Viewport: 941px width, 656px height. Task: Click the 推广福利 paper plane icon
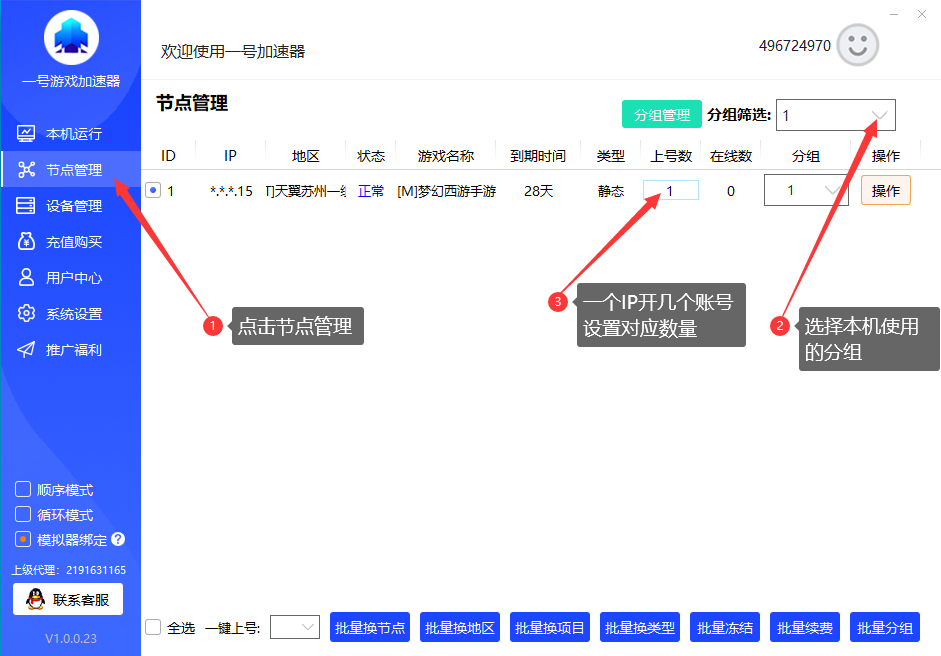(x=26, y=349)
